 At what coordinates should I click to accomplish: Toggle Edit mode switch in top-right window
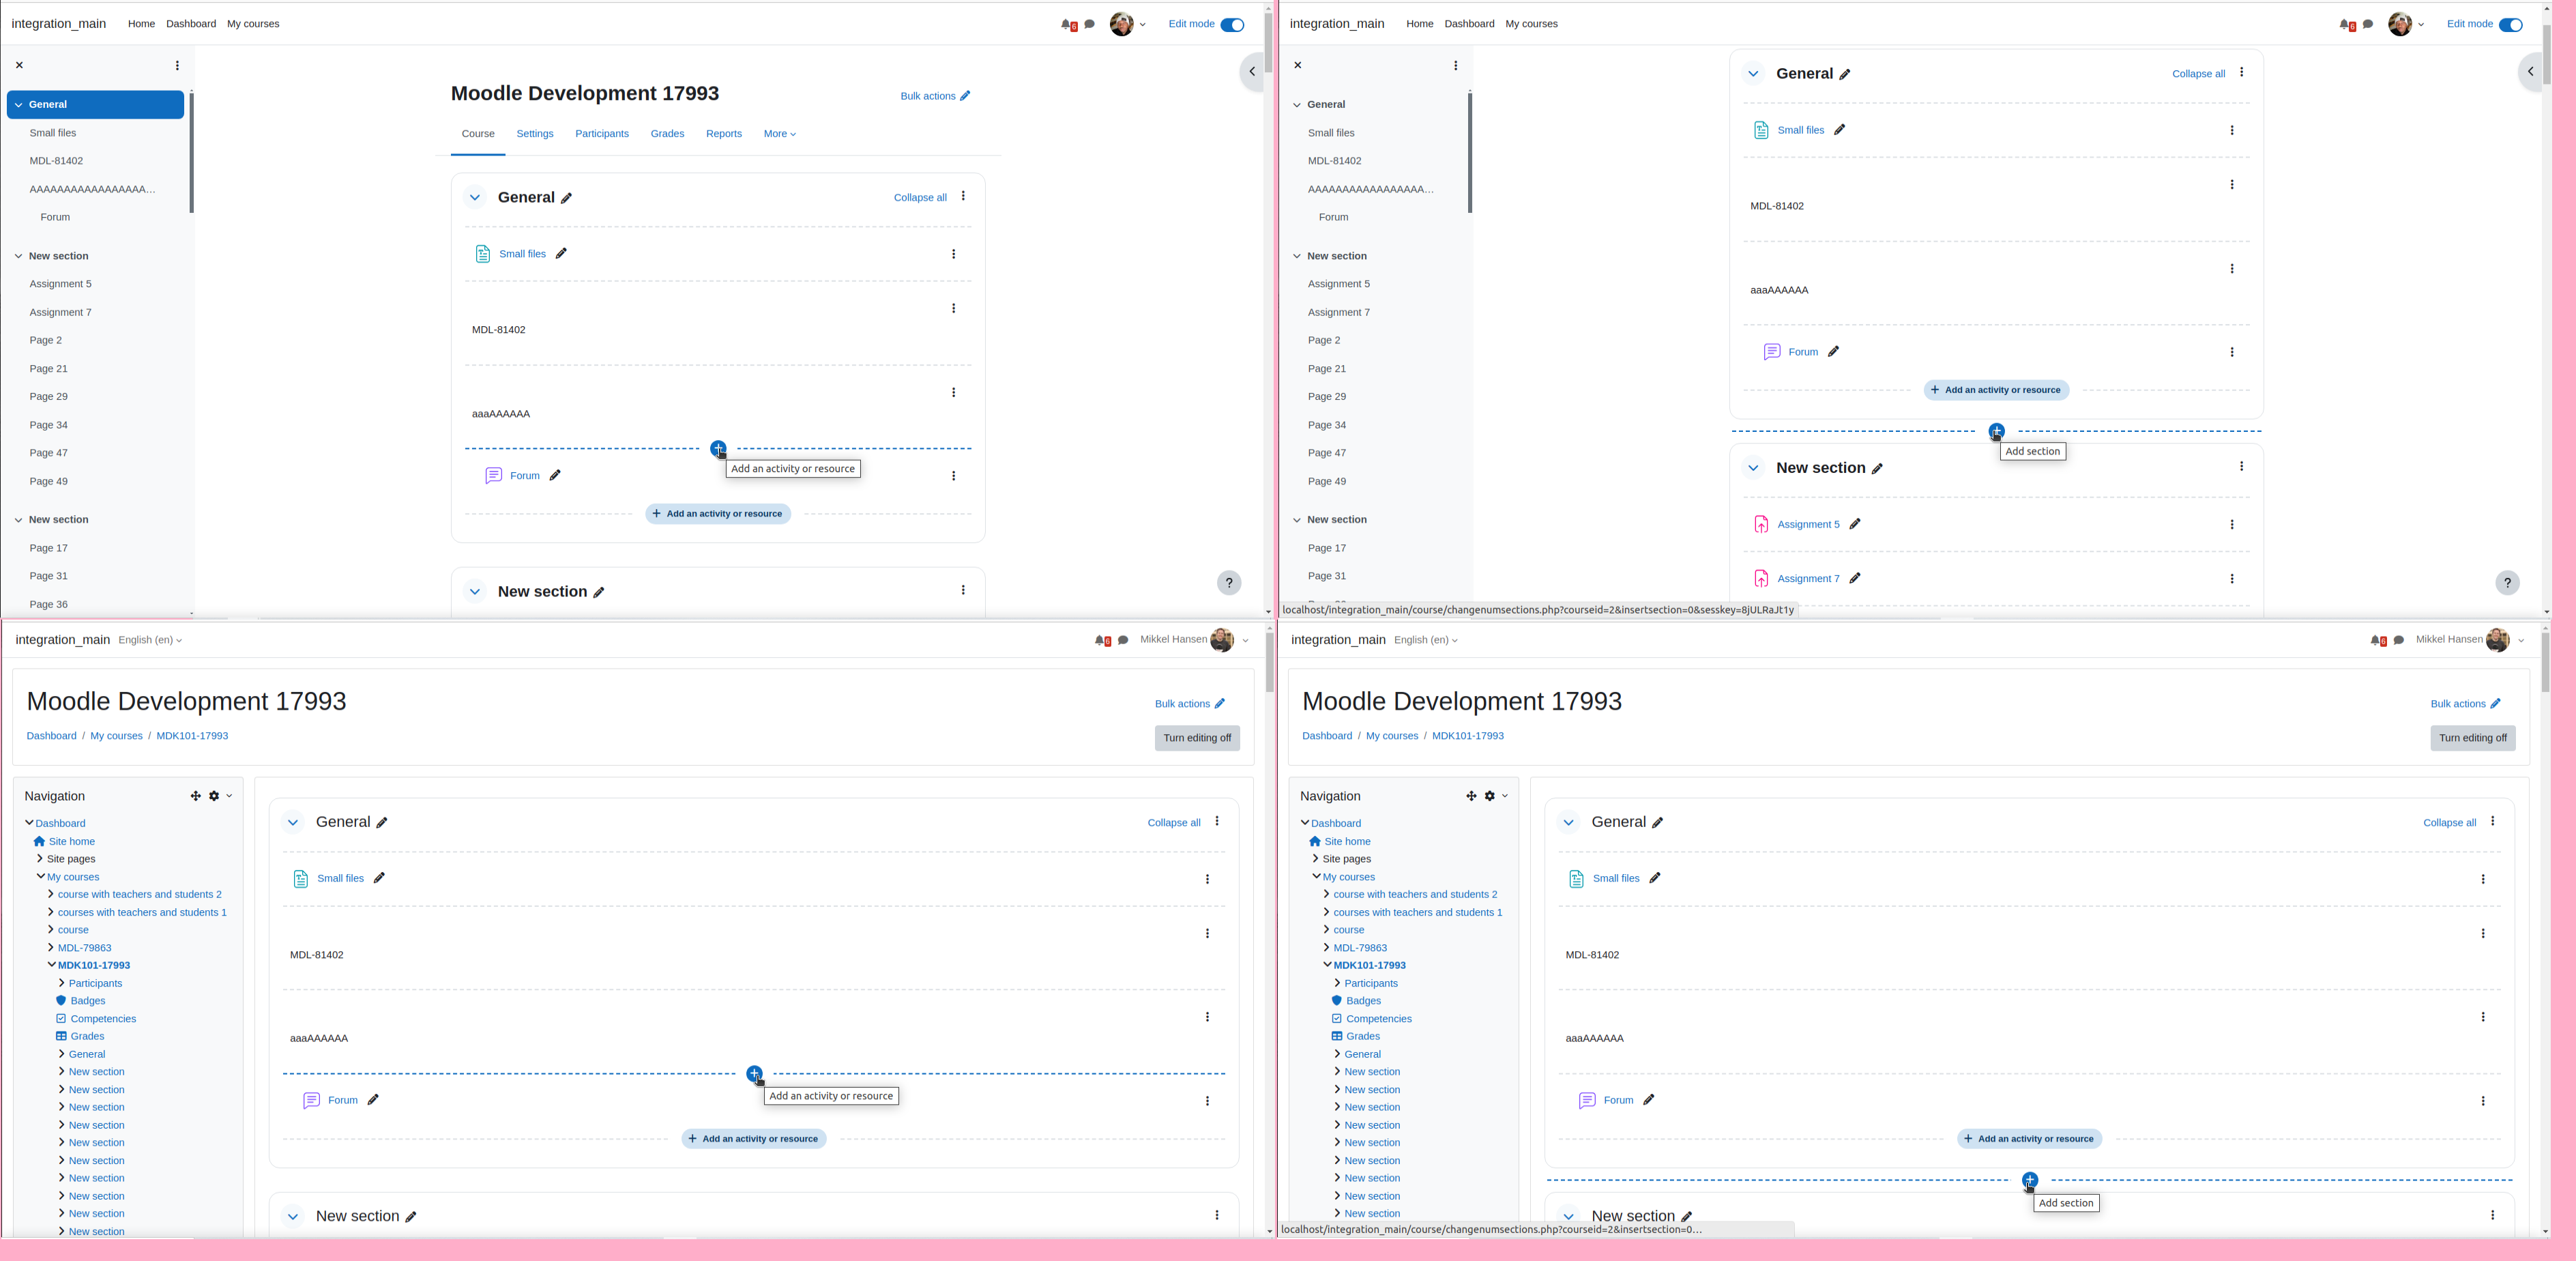[x=2510, y=24]
